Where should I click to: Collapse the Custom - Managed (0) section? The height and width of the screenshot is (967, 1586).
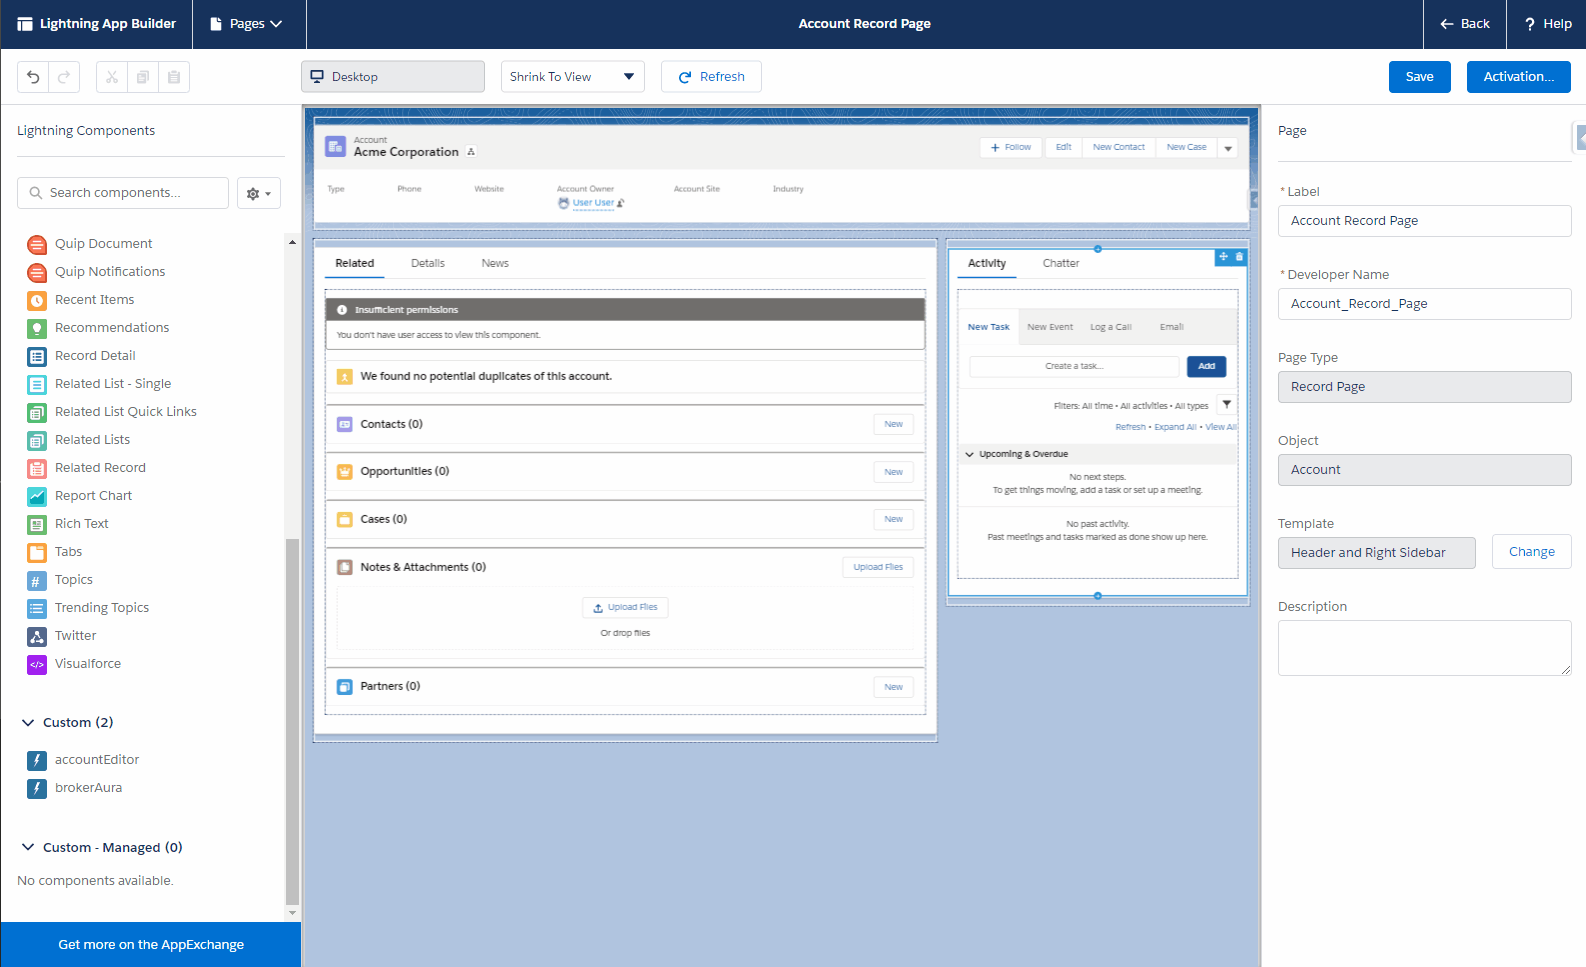[x=28, y=847]
